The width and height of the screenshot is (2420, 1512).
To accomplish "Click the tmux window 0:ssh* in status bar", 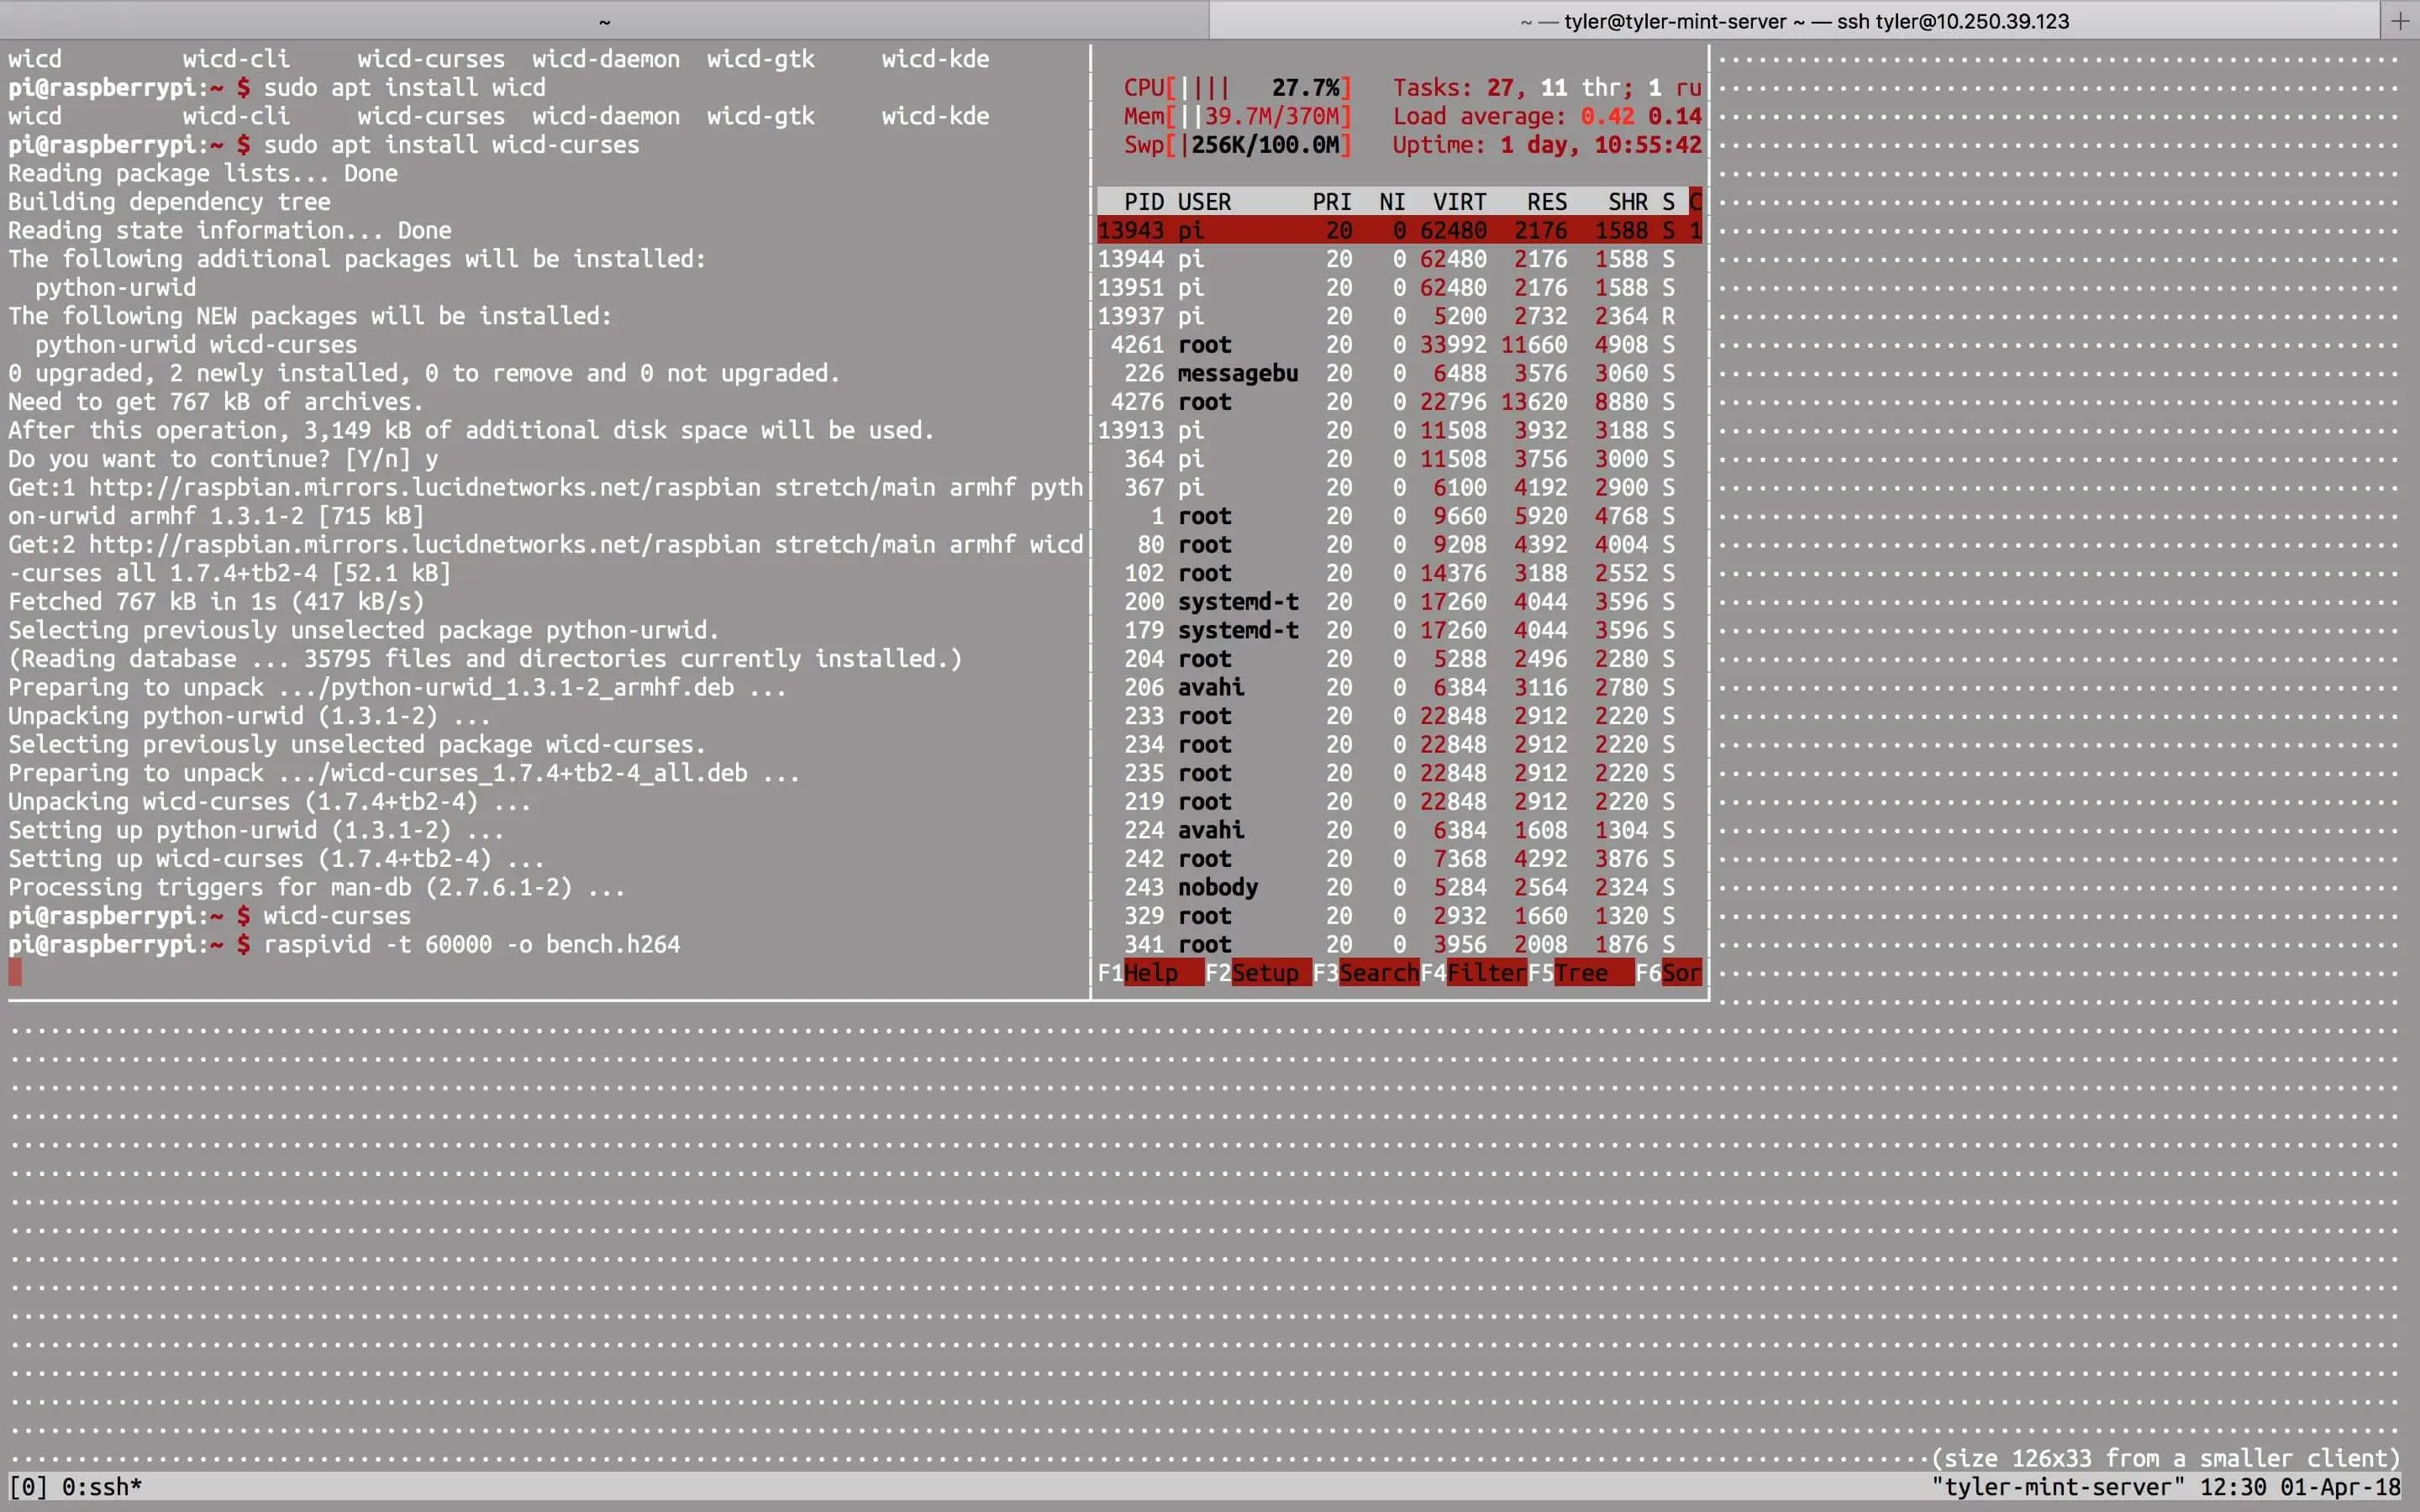I will coord(101,1487).
